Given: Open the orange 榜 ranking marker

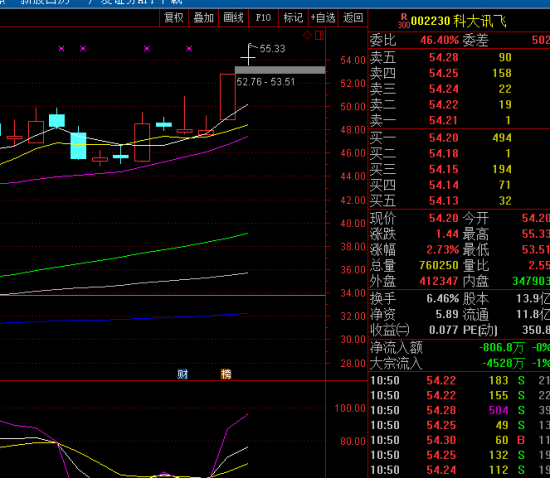Looking at the screenshot, I should coord(226,374).
